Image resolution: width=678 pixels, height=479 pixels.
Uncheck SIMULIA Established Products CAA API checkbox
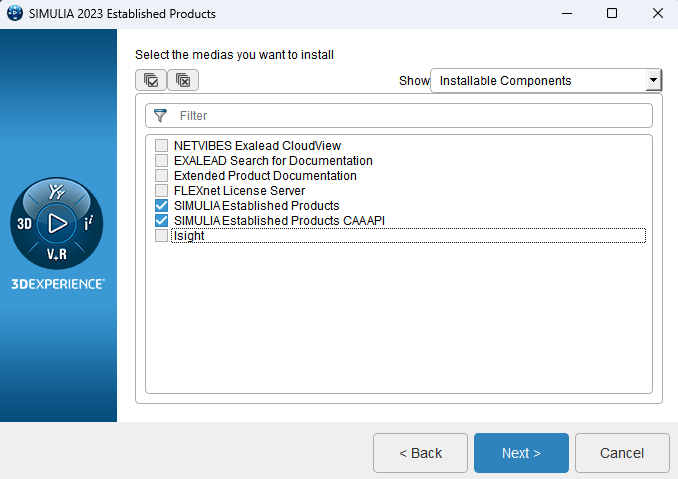[x=161, y=220]
